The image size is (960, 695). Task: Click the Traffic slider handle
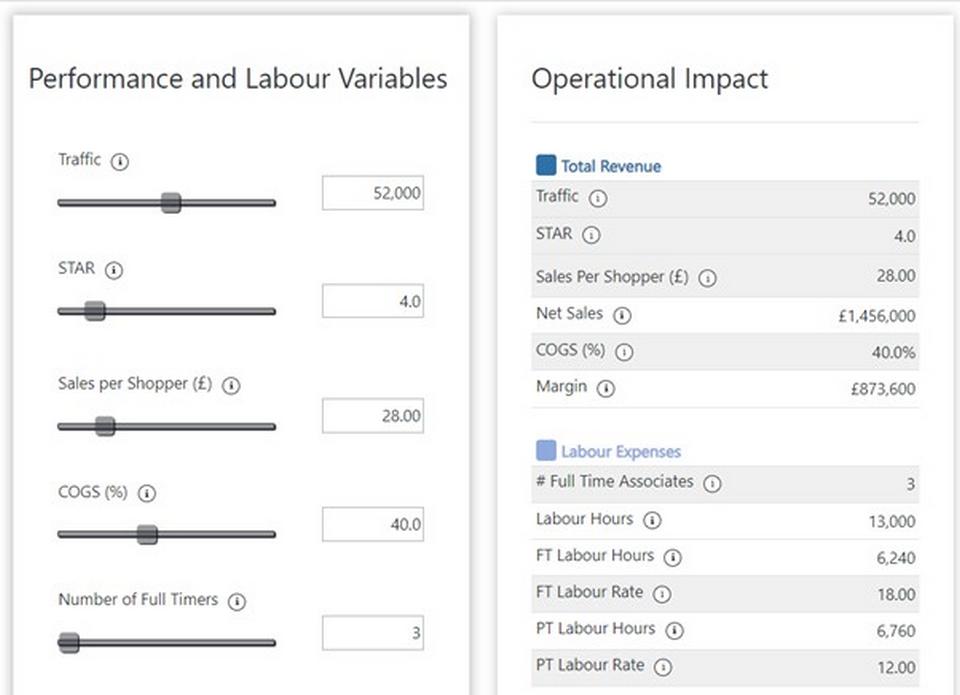pyautogui.click(x=171, y=203)
